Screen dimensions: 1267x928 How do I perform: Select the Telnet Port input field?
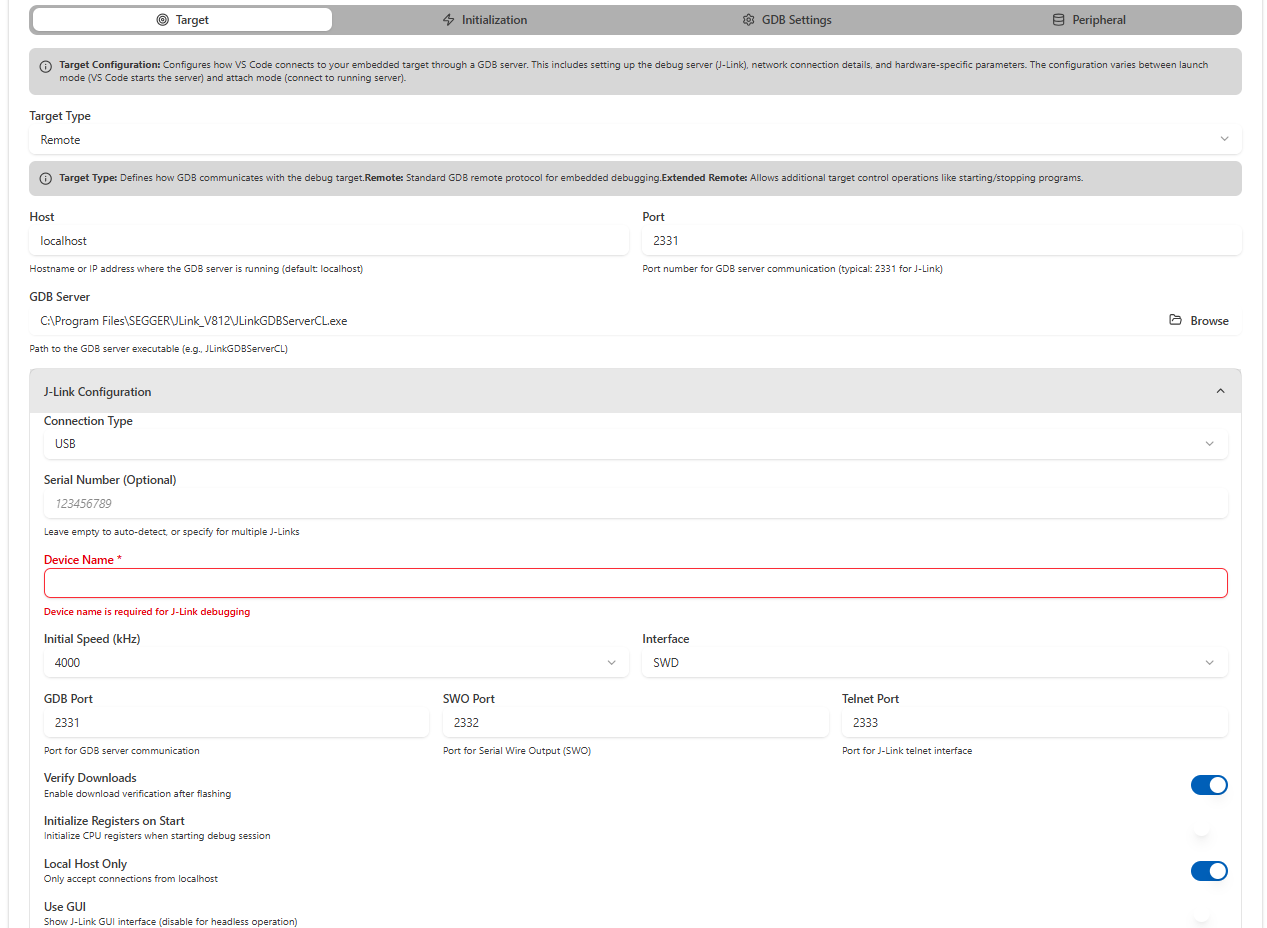coord(1034,723)
